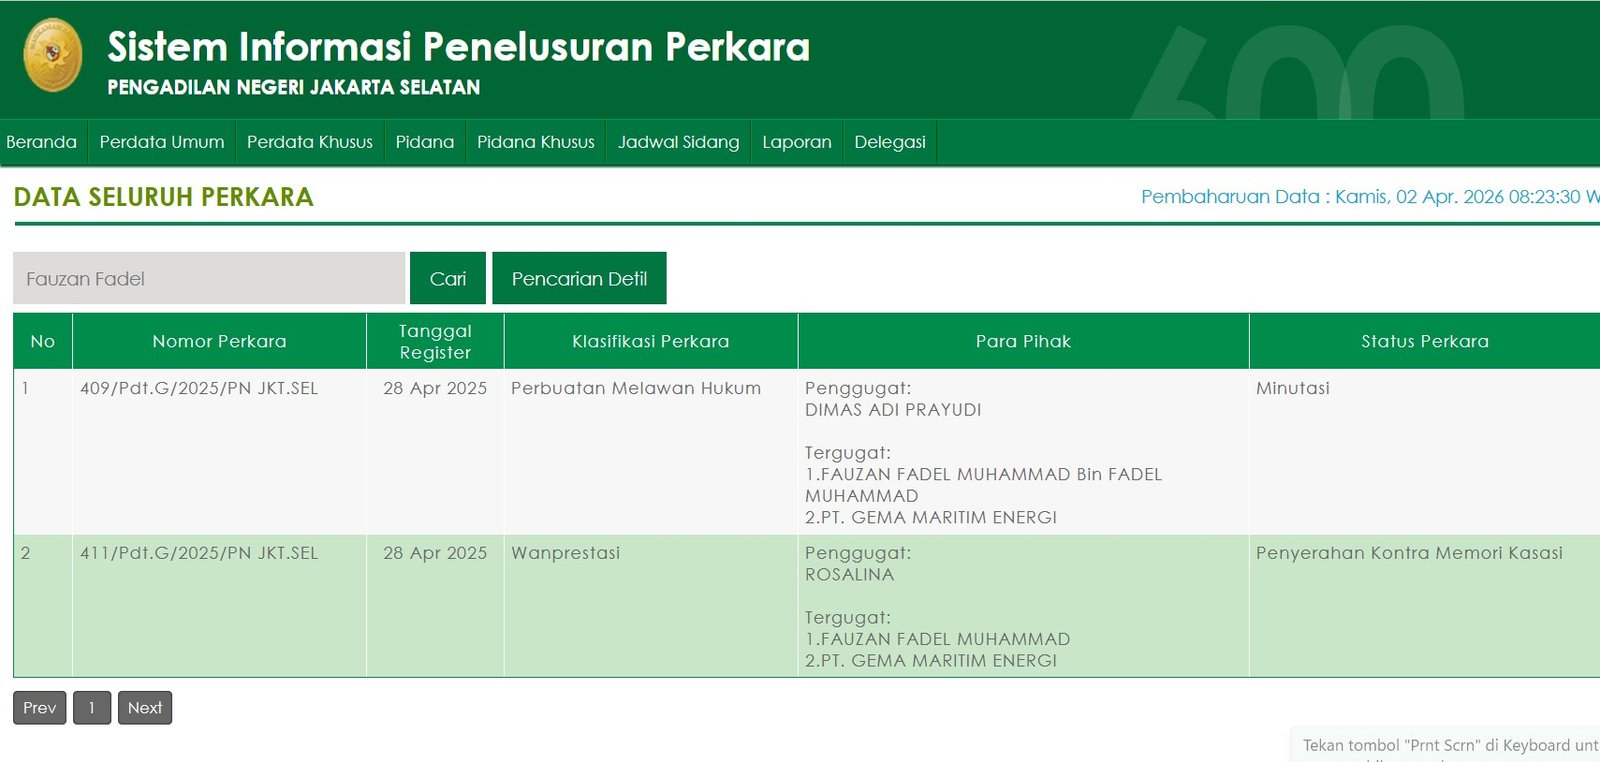The image size is (1600, 762).
Task: Click the Sistem Informasi Penelusuran Perkara title
Action: coord(458,47)
